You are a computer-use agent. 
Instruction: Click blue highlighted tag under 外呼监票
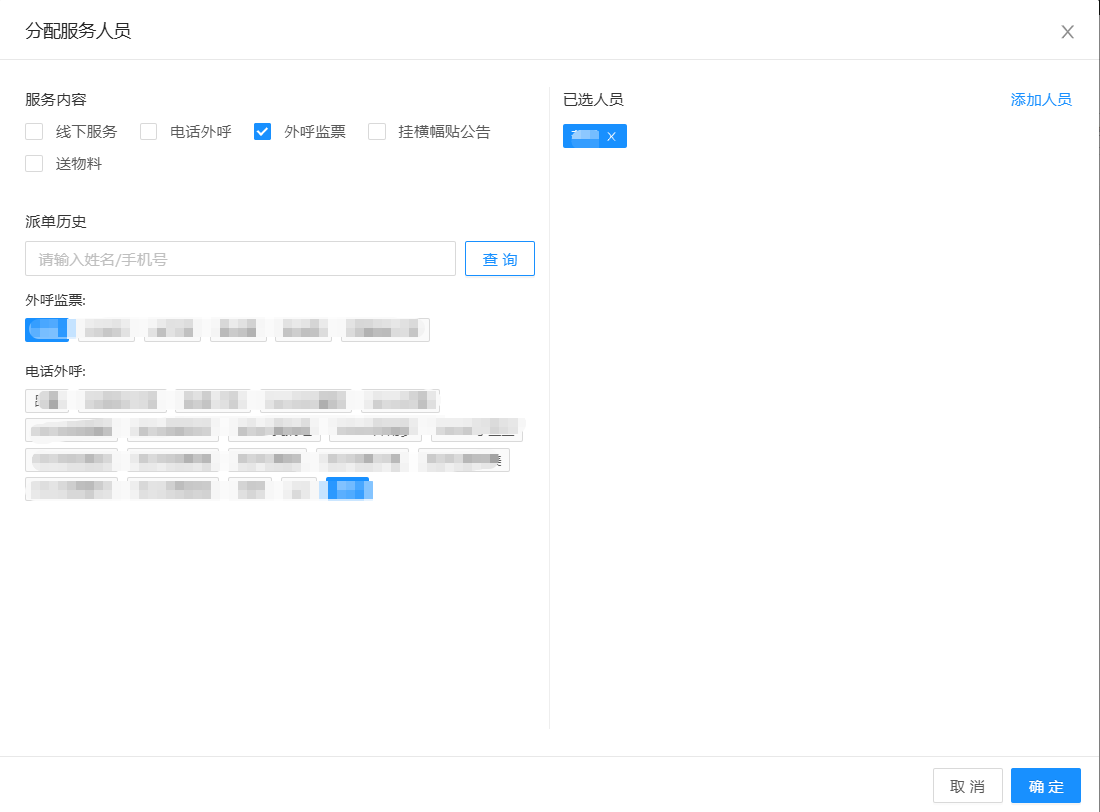point(47,329)
